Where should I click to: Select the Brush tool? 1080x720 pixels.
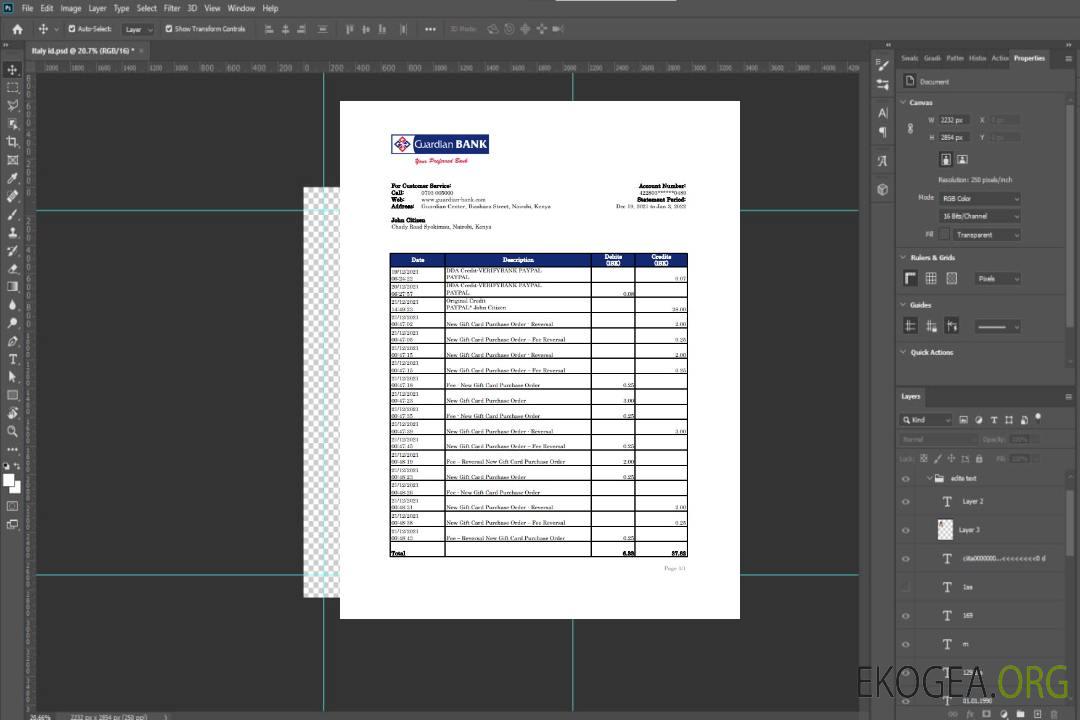point(12,214)
